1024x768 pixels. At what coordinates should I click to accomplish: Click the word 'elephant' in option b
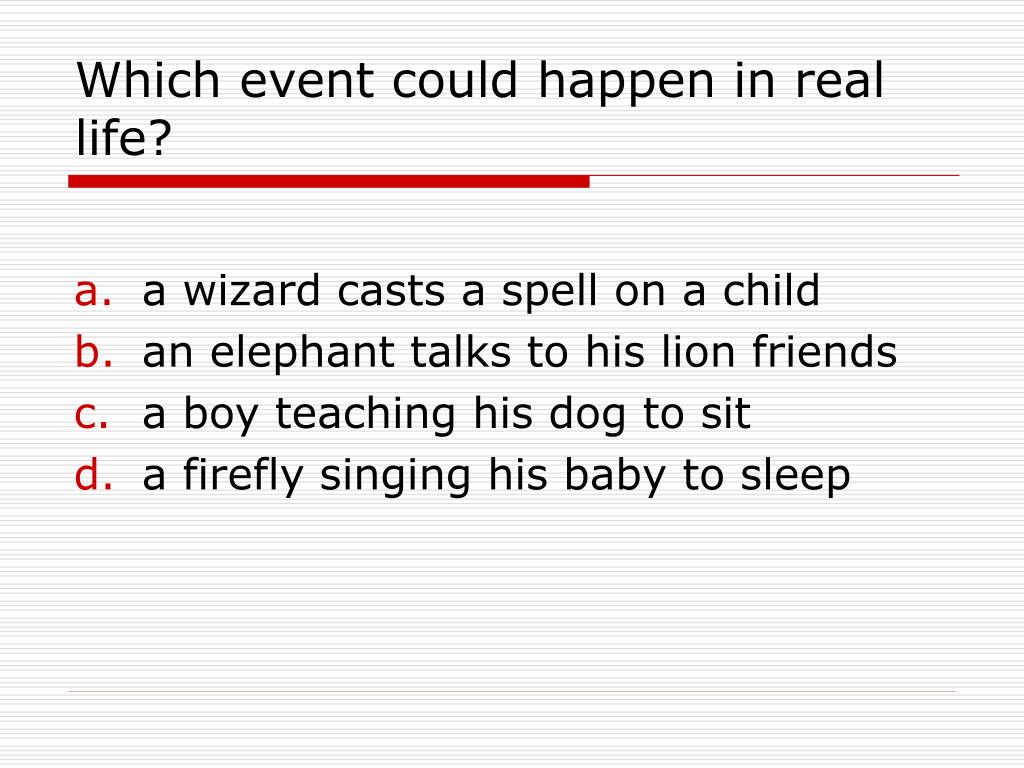(302, 352)
